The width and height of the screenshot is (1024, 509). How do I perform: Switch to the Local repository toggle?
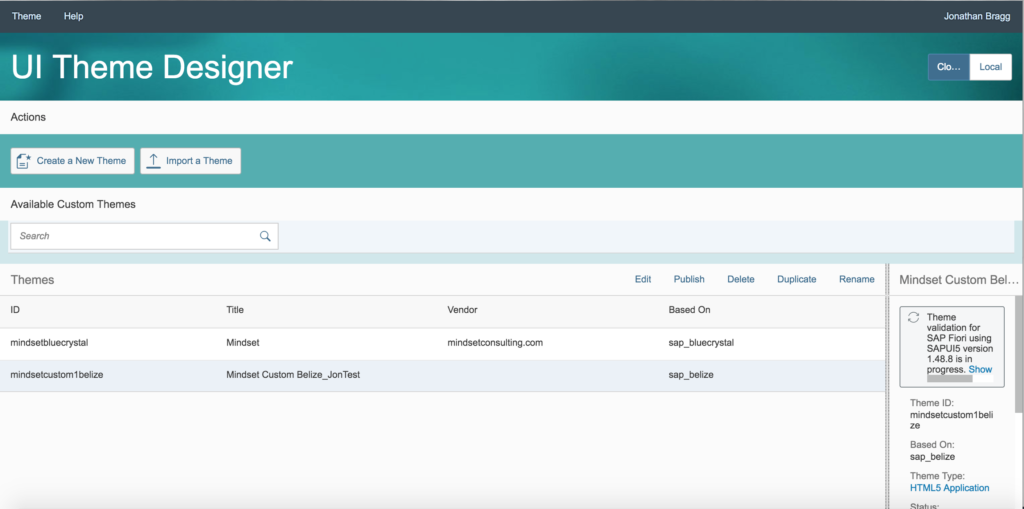click(x=991, y=67)
